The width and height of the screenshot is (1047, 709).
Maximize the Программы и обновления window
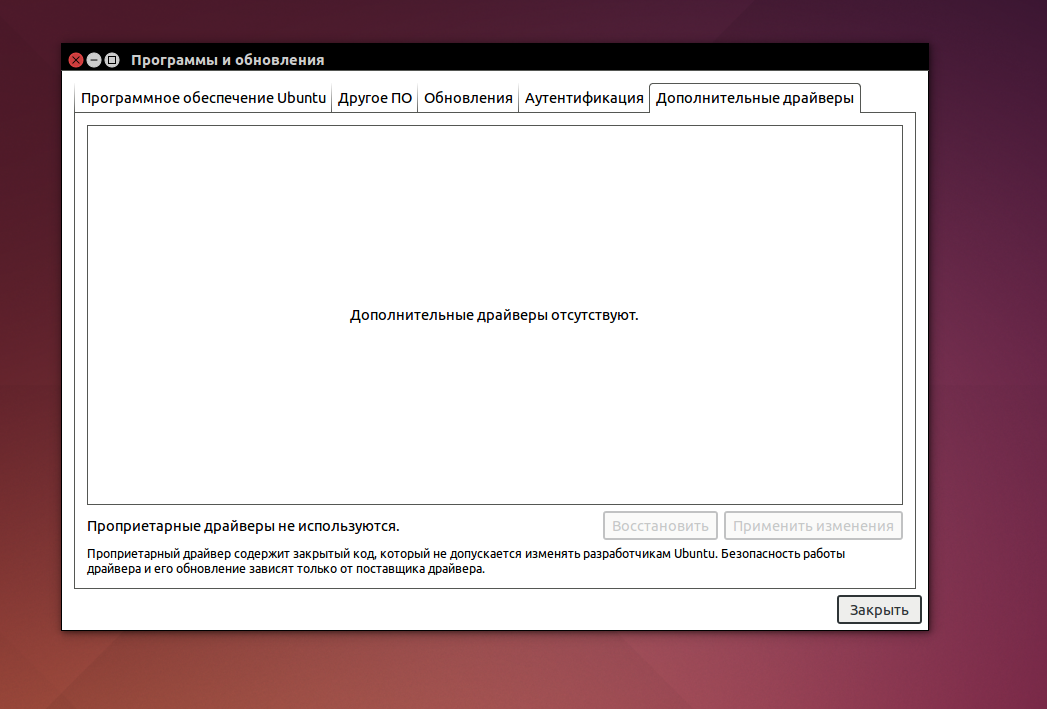coord(112,60)
